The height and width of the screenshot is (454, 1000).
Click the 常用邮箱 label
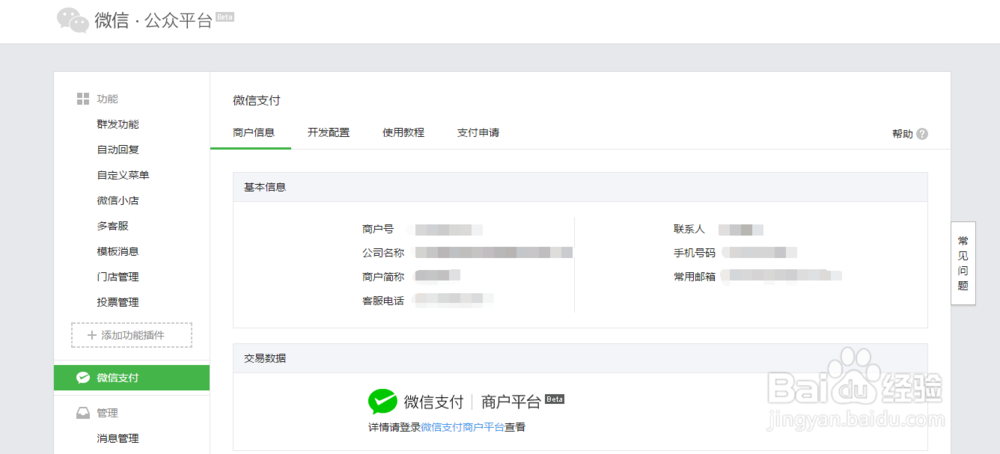click(694, 277)
